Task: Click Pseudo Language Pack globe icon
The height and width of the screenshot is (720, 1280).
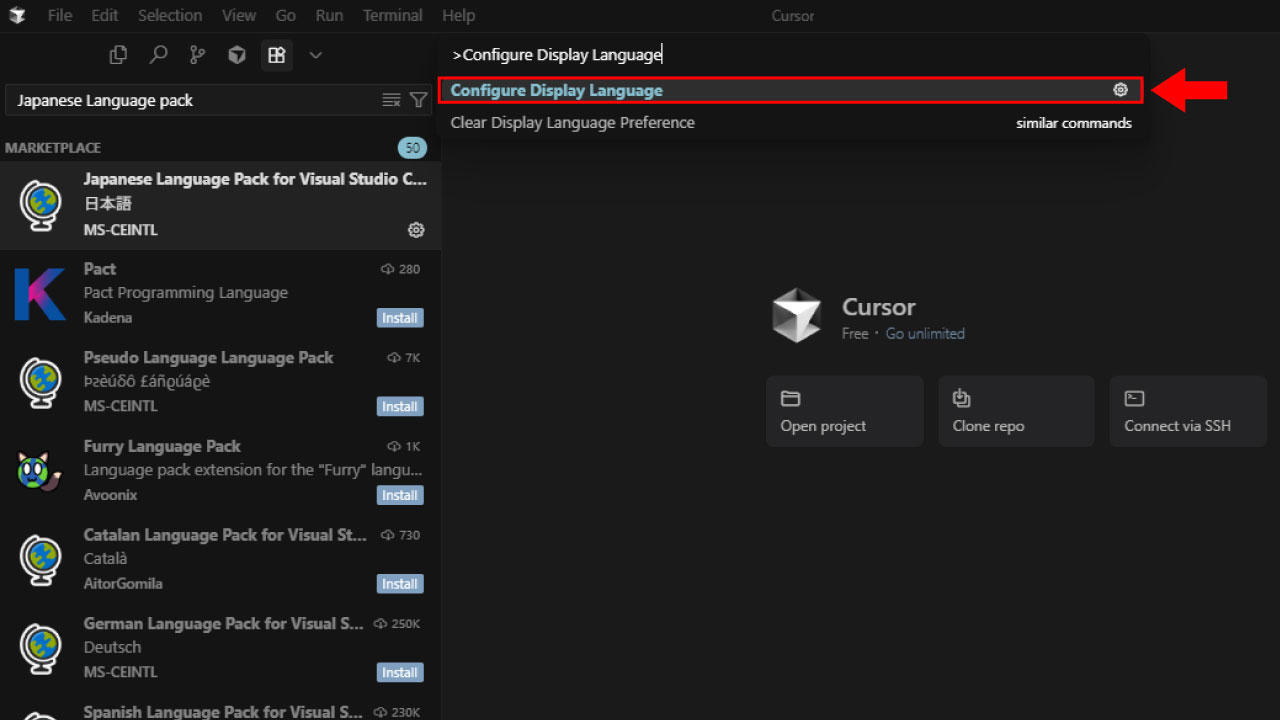Action: tap(41, 383)
